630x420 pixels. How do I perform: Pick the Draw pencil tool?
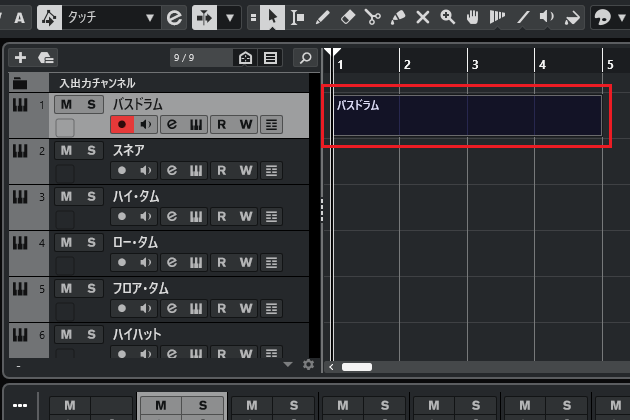[322, 17]
